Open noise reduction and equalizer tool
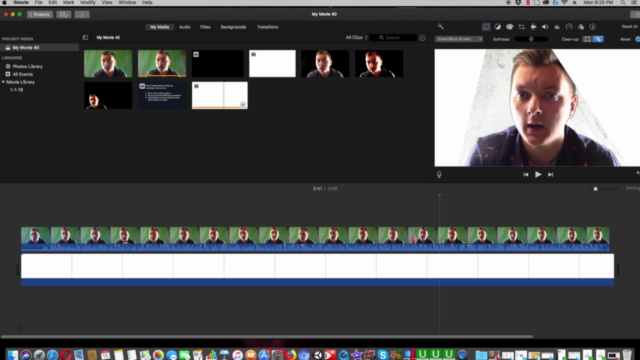The height and width of the screenshot is (360, 640). coord(557,27)
